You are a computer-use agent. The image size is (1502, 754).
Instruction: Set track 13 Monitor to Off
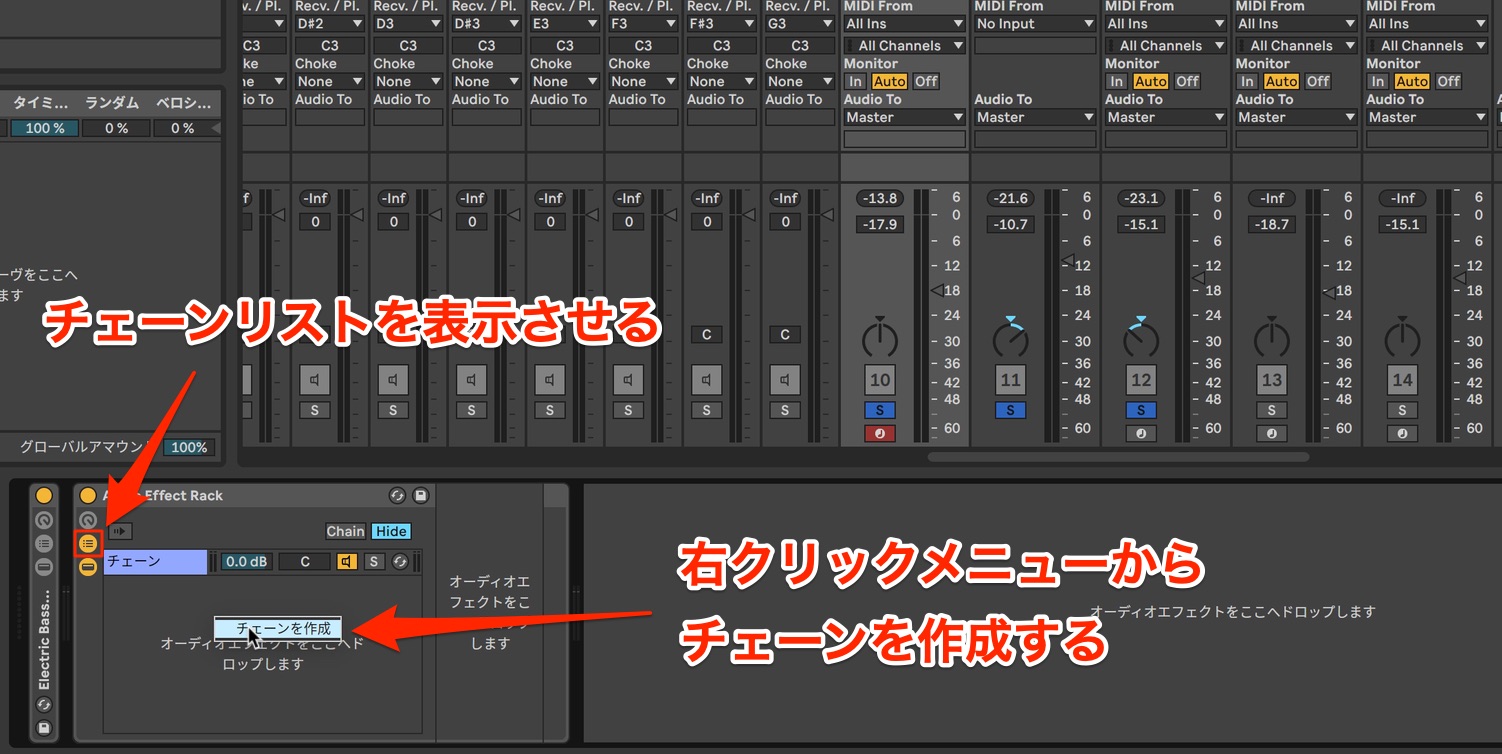1318,81
